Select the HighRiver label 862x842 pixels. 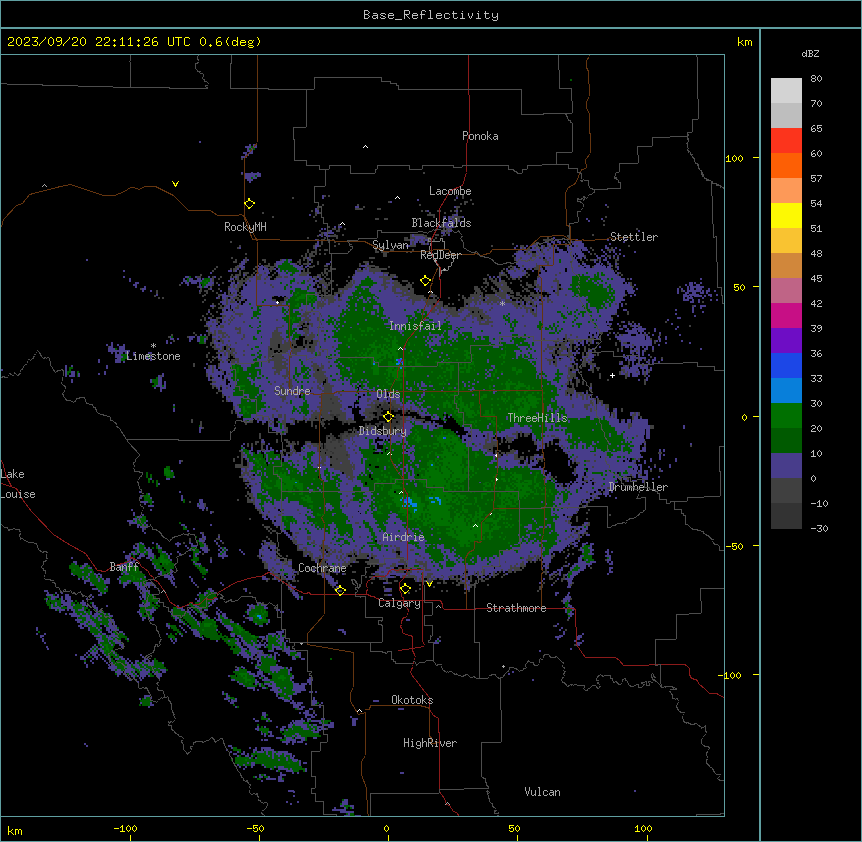[x=430, y=743]
